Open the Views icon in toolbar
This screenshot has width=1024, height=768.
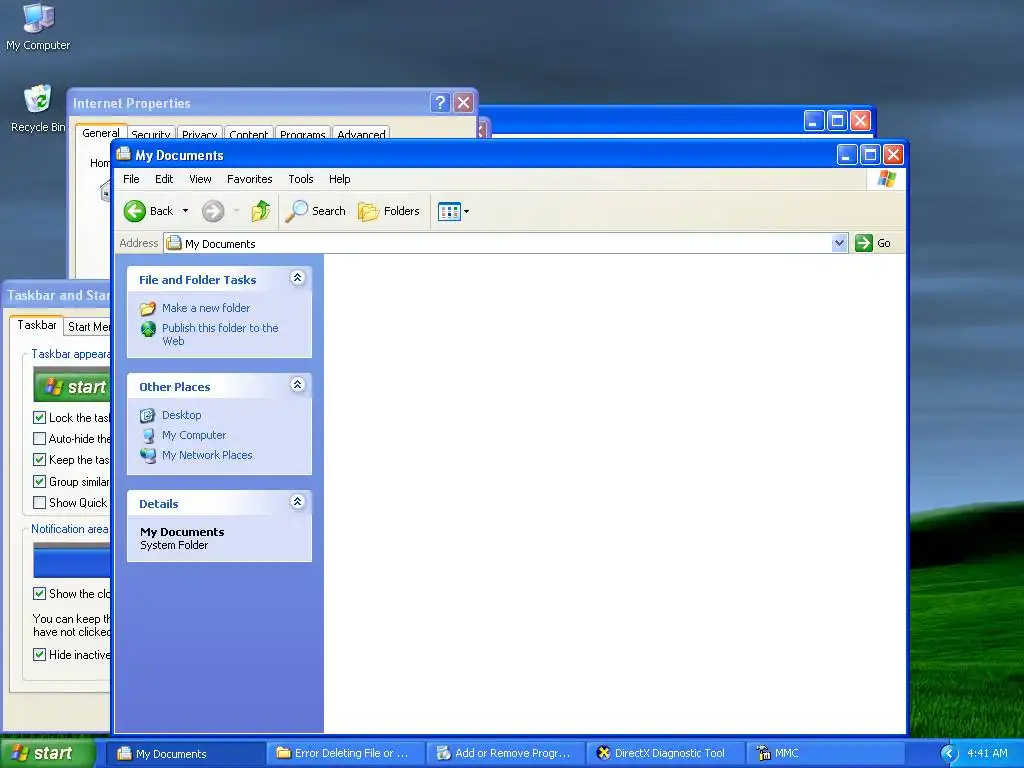pyautogui.click(x=449, y=212)
